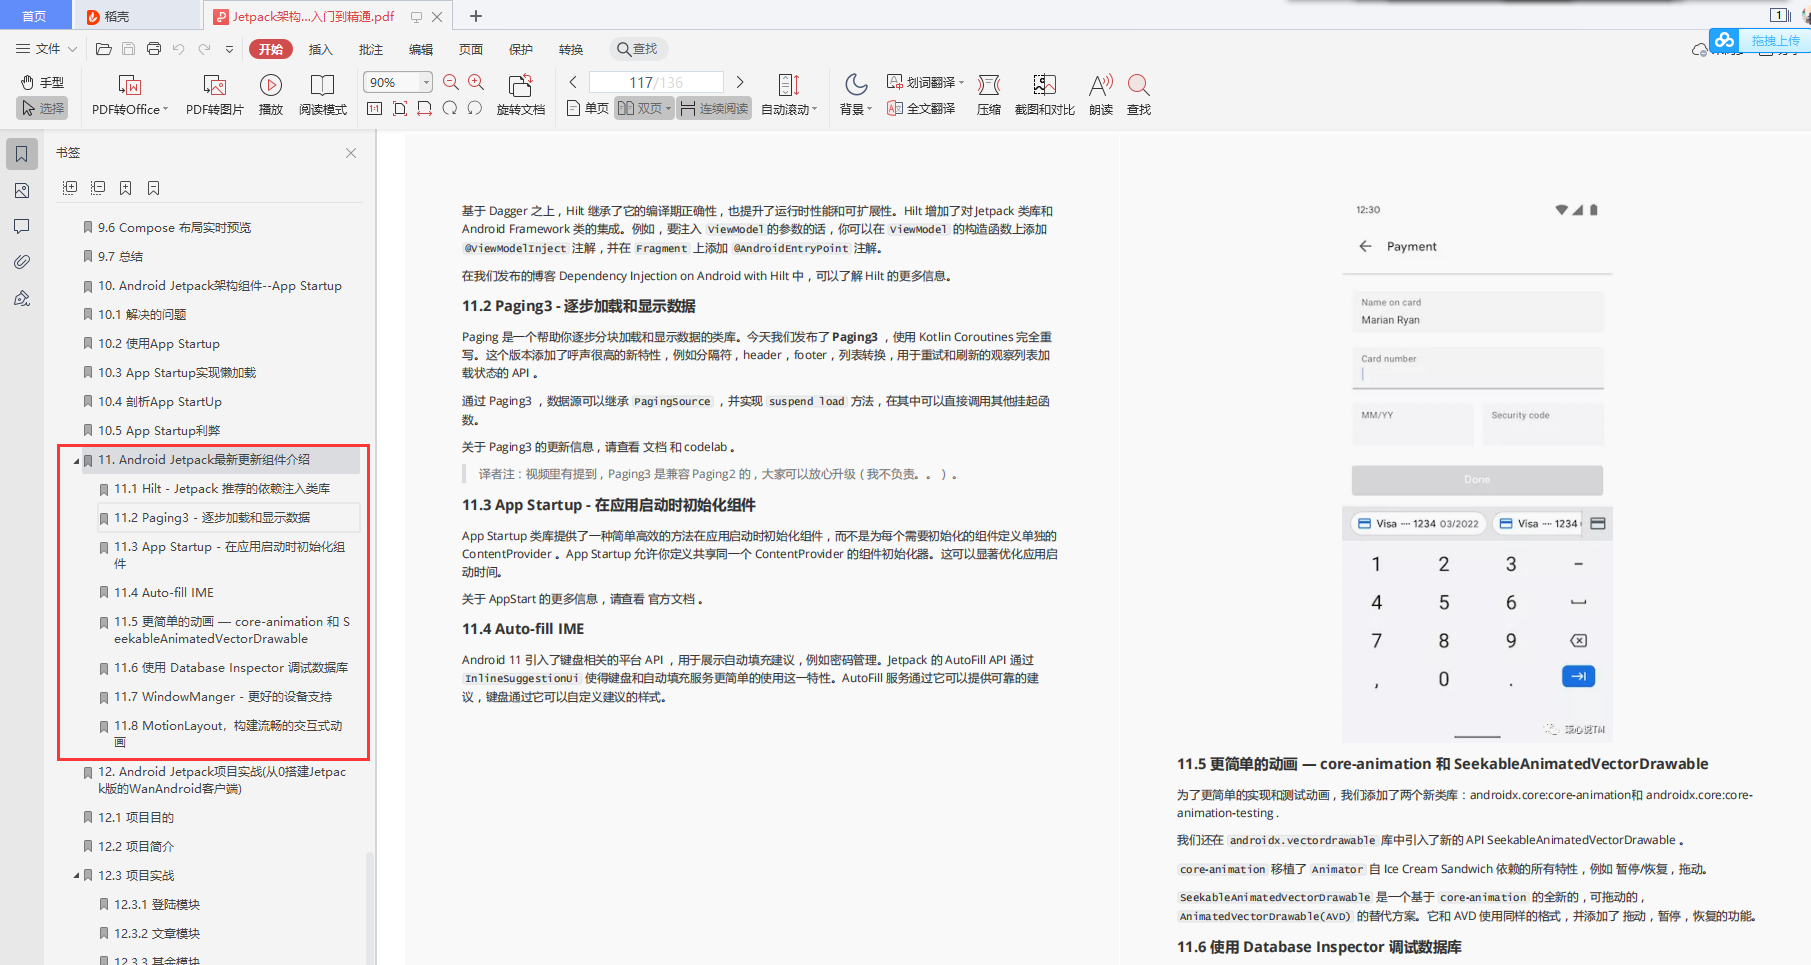Open bookmark 10.2 使用App Startup

(159, 343)
